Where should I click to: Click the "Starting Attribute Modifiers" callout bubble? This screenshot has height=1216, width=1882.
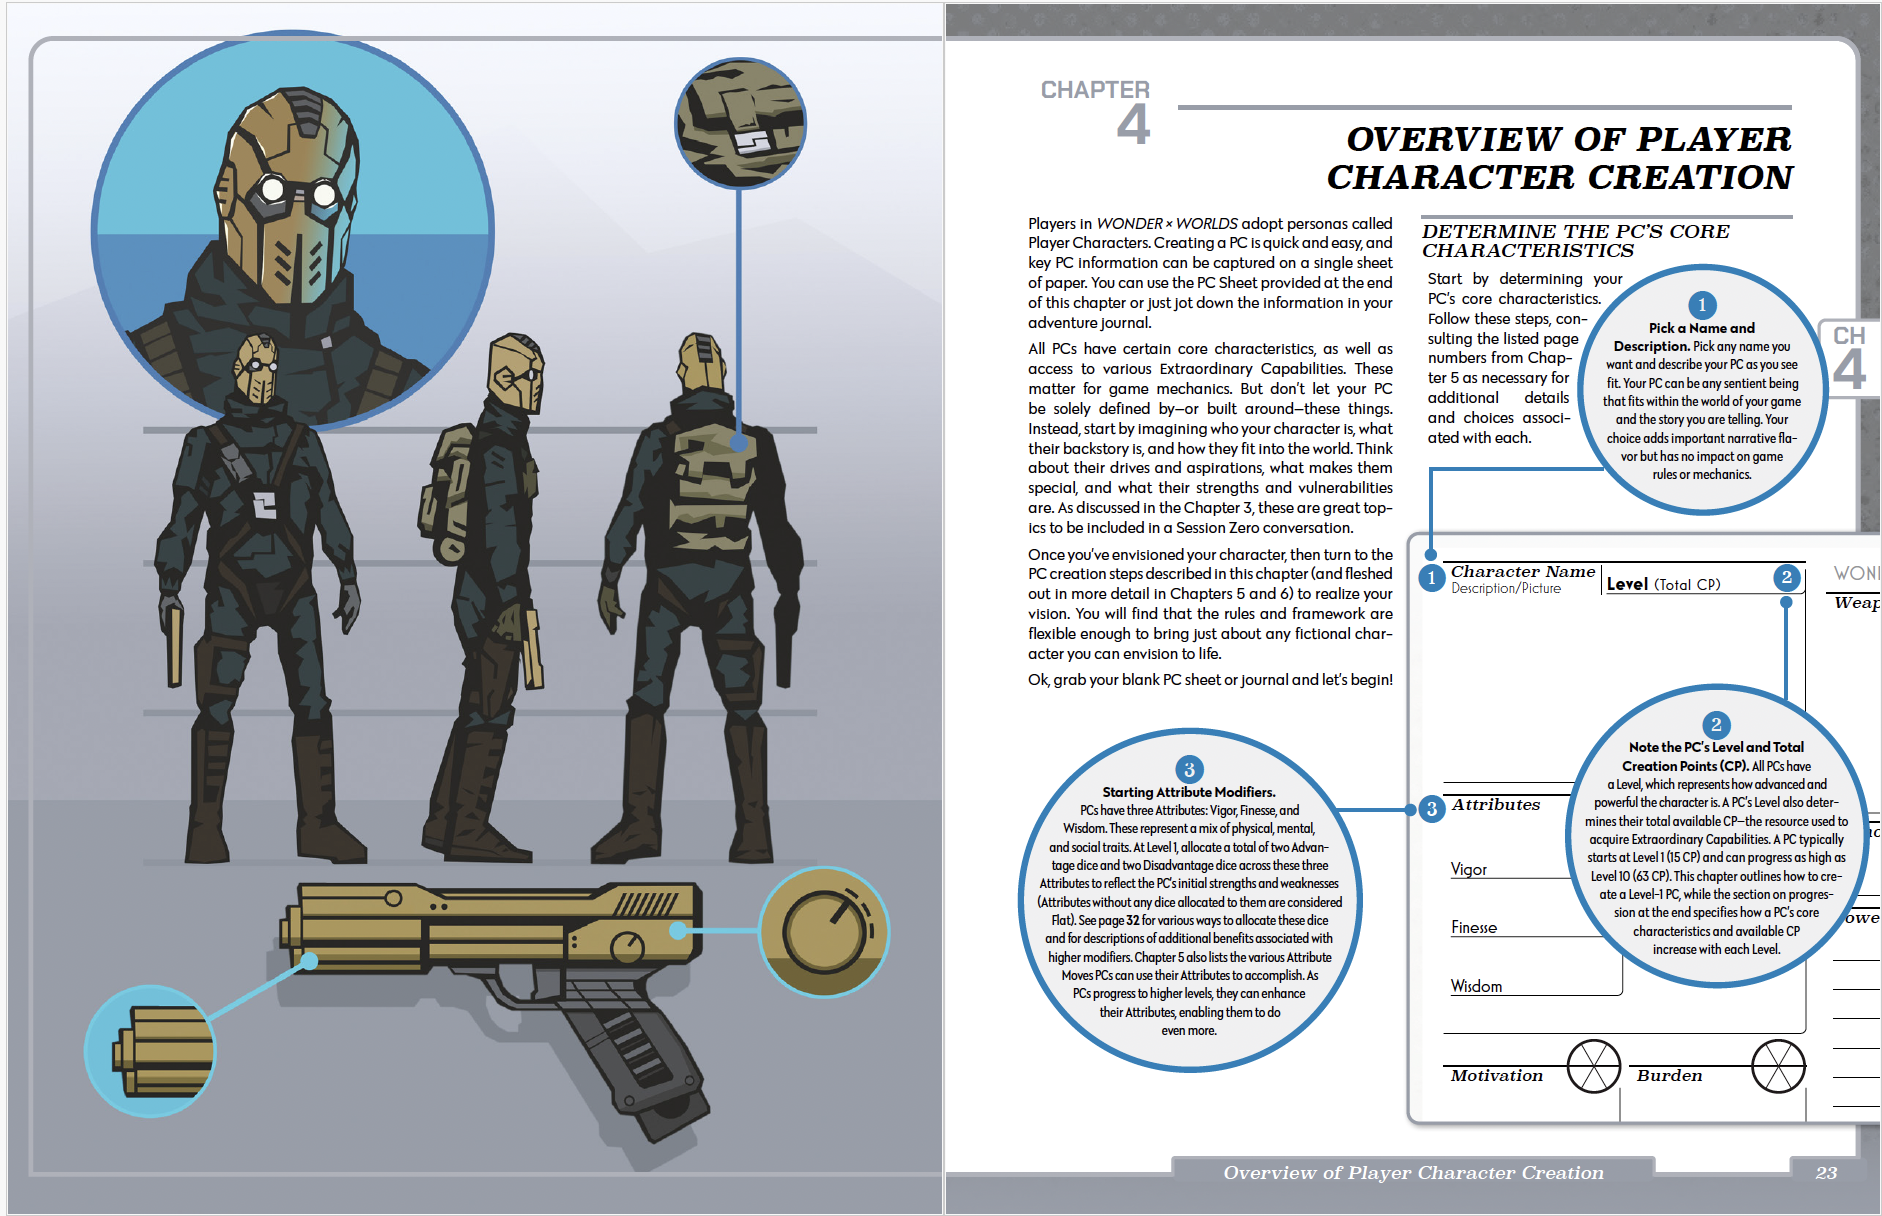tap(1189, 901)
